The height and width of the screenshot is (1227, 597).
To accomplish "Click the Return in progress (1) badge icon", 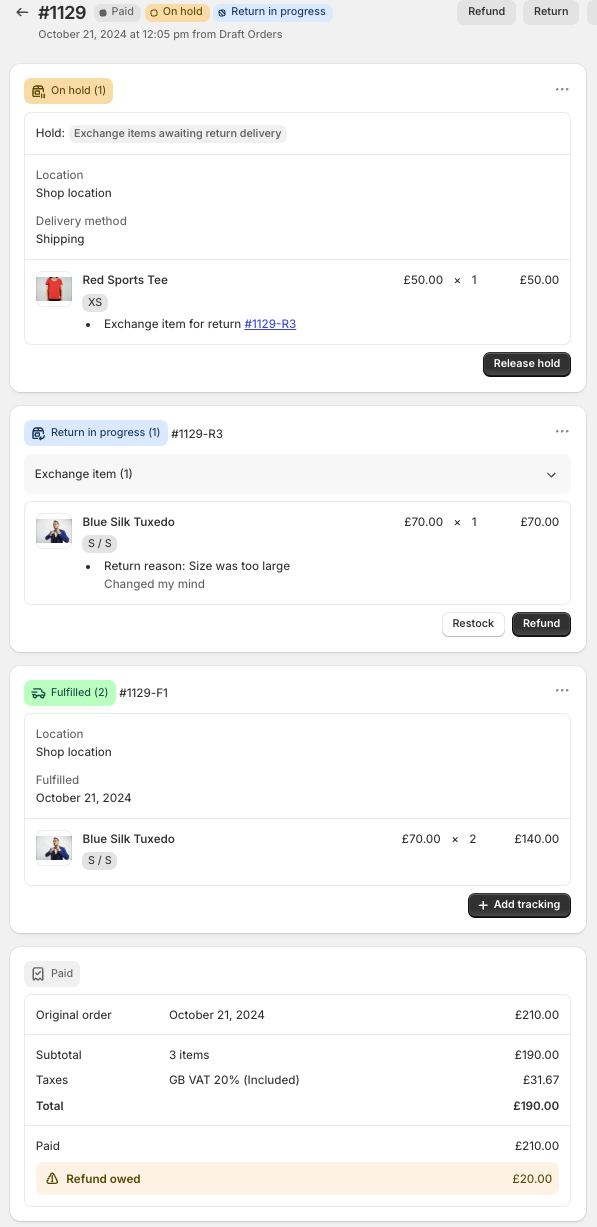I will (x=38, y=433).
